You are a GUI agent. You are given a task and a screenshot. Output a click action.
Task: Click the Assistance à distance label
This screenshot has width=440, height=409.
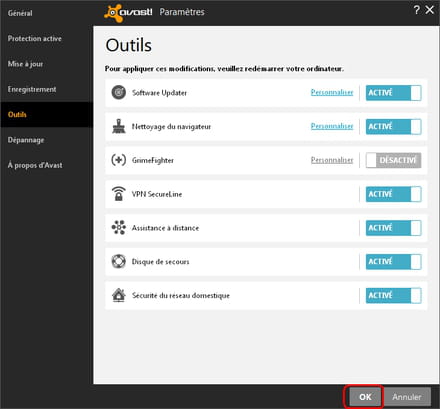165,228
